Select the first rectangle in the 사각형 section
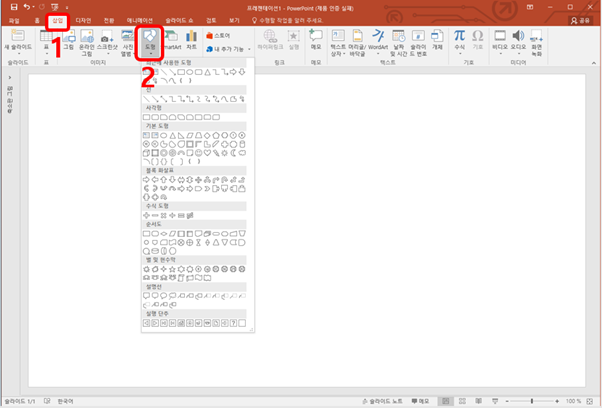The image size is (602, 408). (x=146, y=117)
